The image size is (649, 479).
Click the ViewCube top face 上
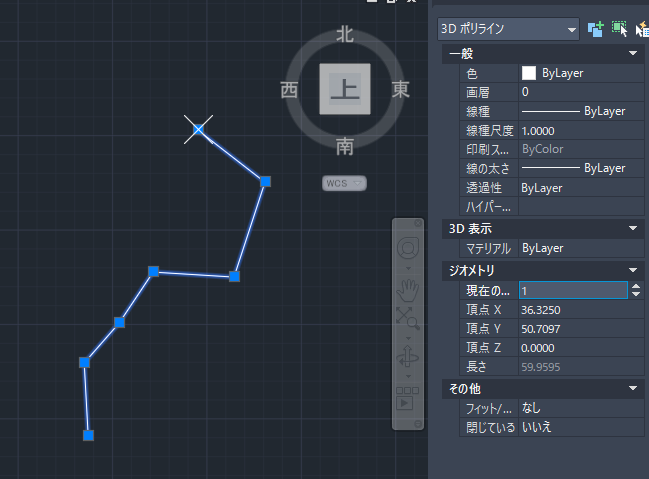345,88
